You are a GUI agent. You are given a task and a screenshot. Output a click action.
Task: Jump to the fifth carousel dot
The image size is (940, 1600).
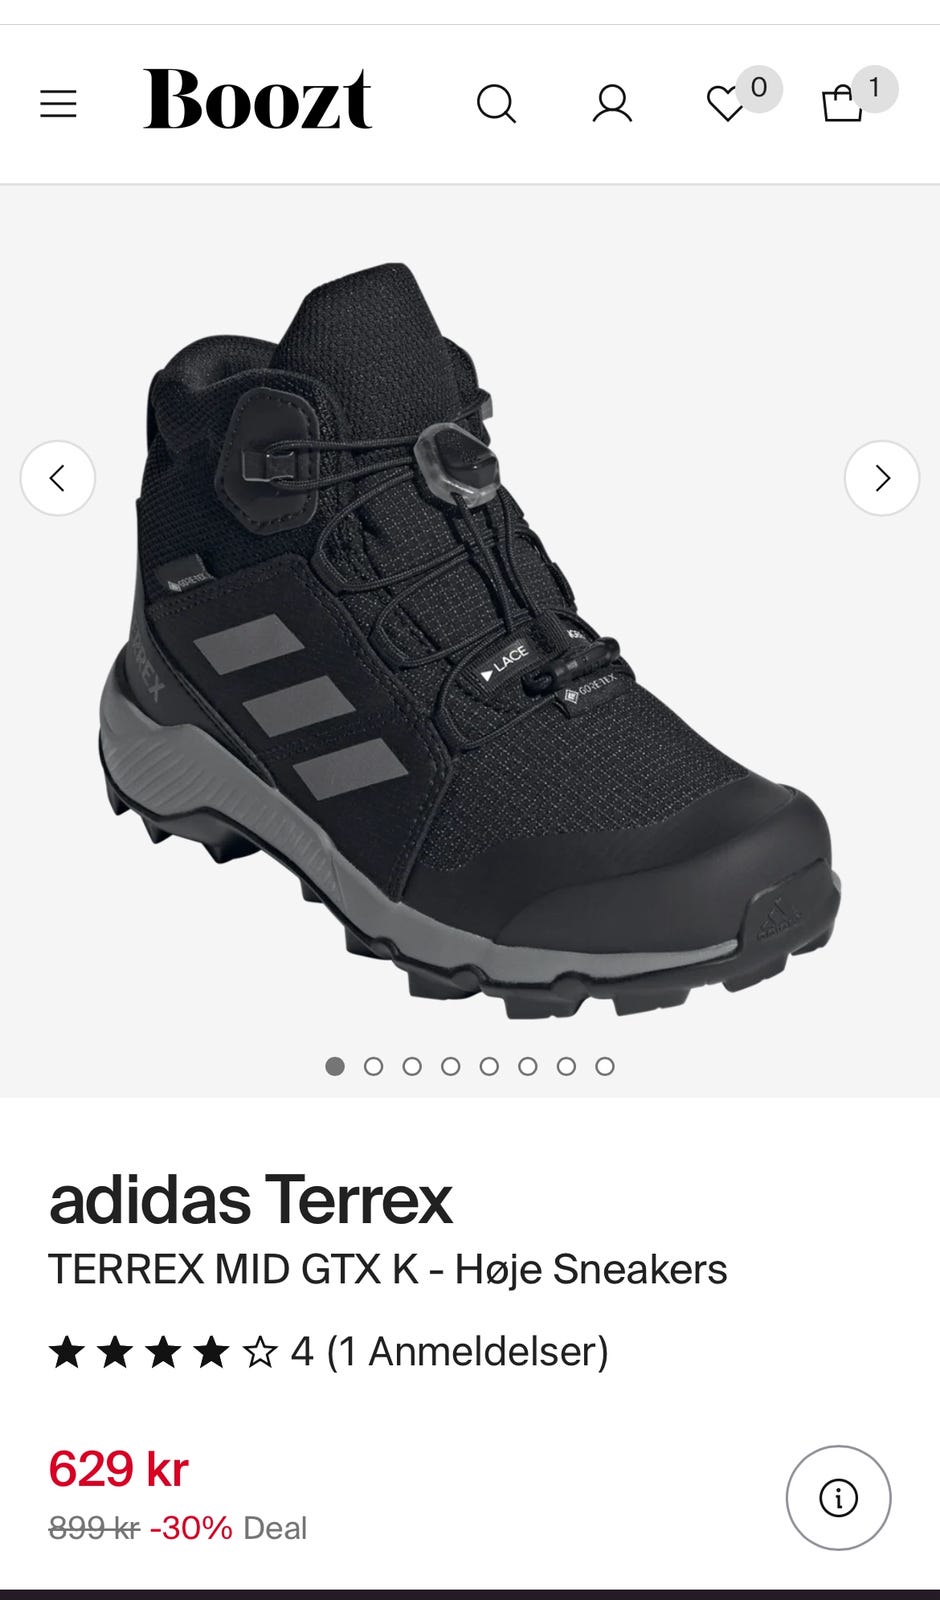pos(489,1066)
